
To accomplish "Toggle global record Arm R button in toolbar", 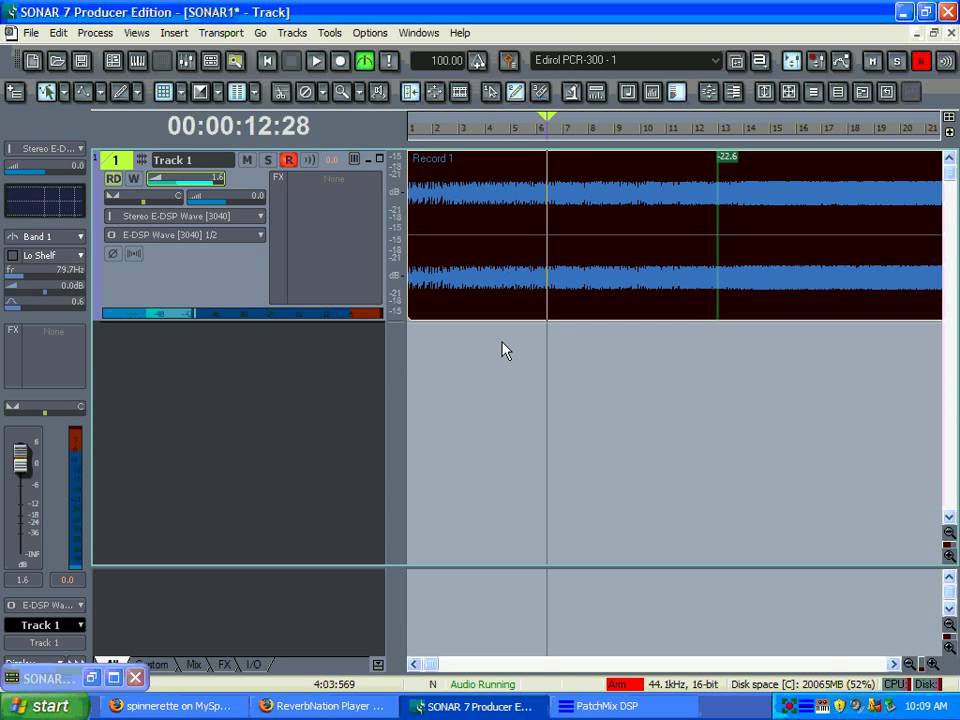I will [921, 61].
